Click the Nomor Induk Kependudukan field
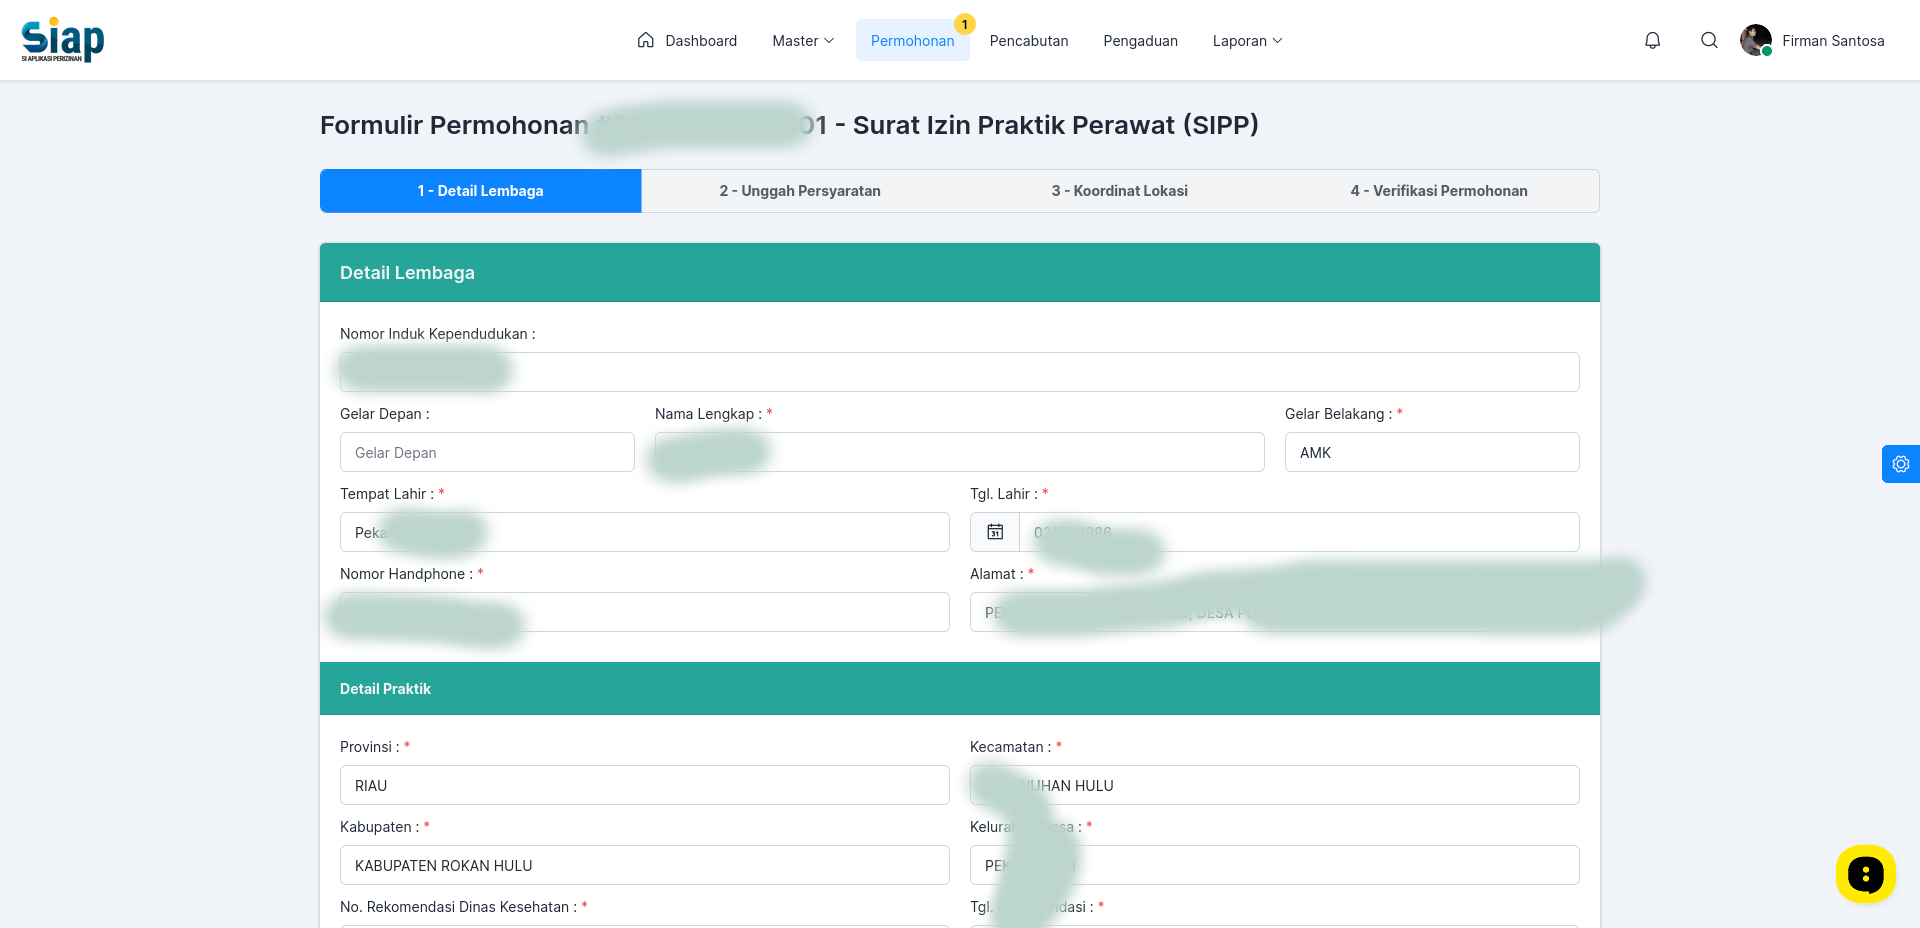Image resolution: width=1920 pixels, height=928 pixels. click(x=960, y=372)
